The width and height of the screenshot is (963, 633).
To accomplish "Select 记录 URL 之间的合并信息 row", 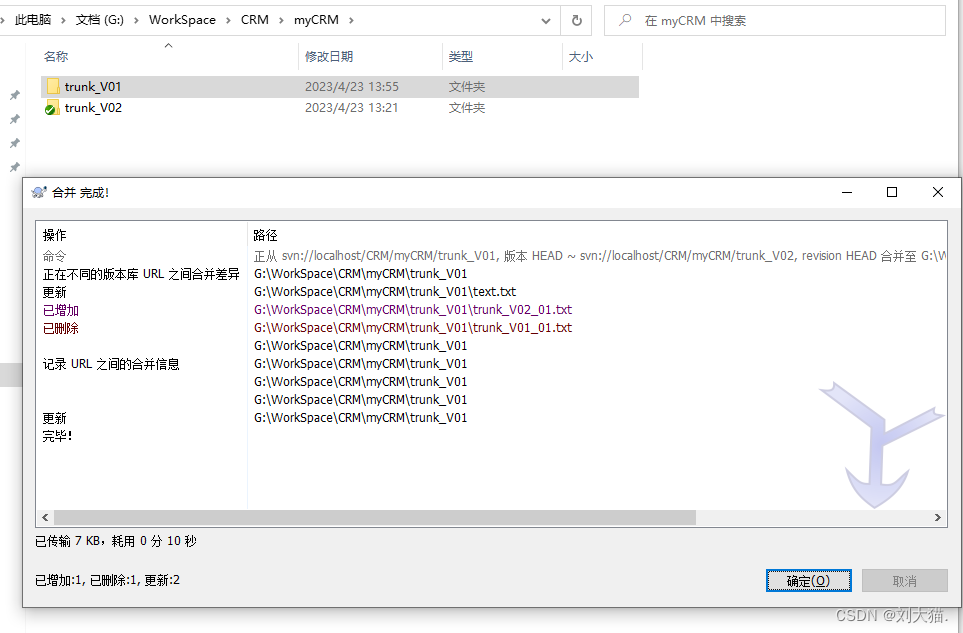I will point(491,364).
